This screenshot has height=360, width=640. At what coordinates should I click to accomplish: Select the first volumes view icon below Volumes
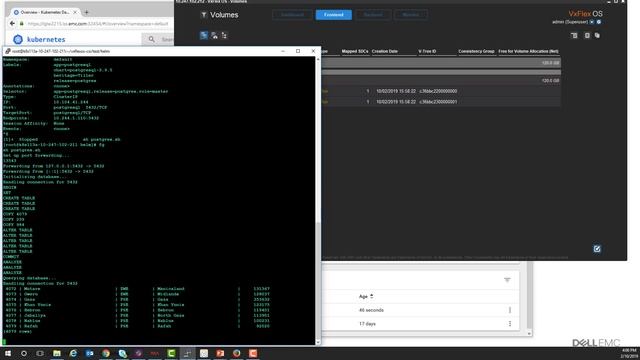coord(204,36)
